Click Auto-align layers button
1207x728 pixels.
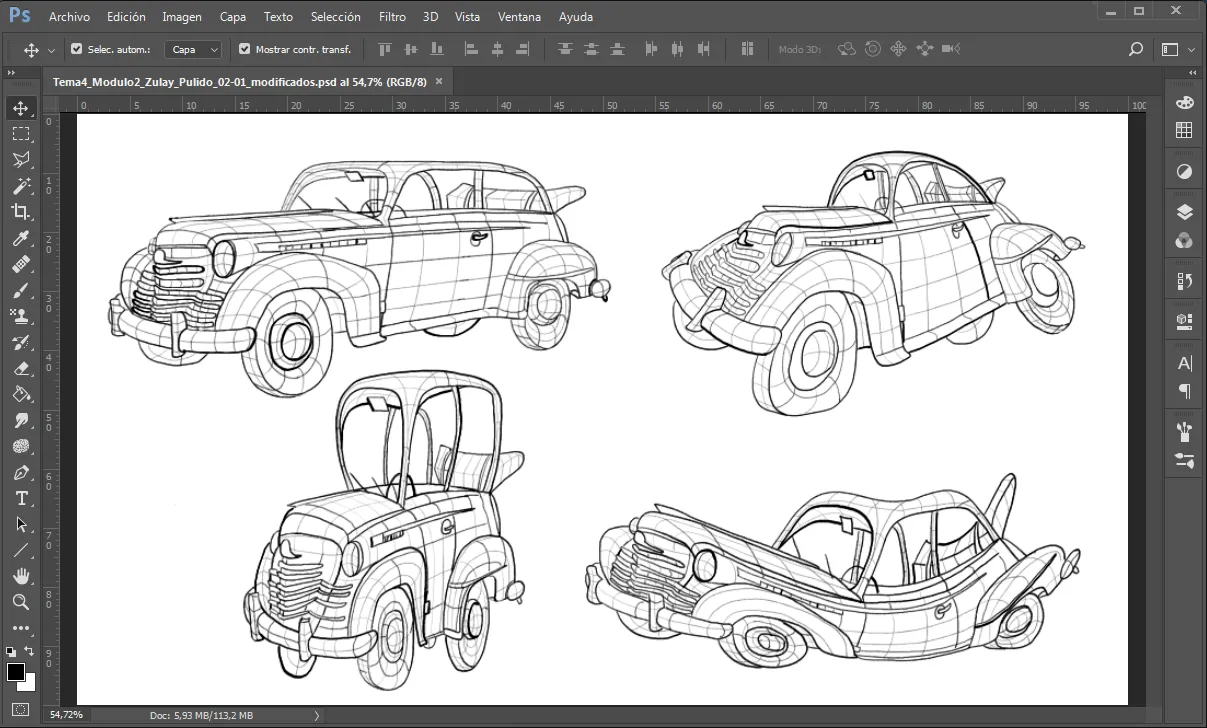pyautogui.click(x=747, y=49)
